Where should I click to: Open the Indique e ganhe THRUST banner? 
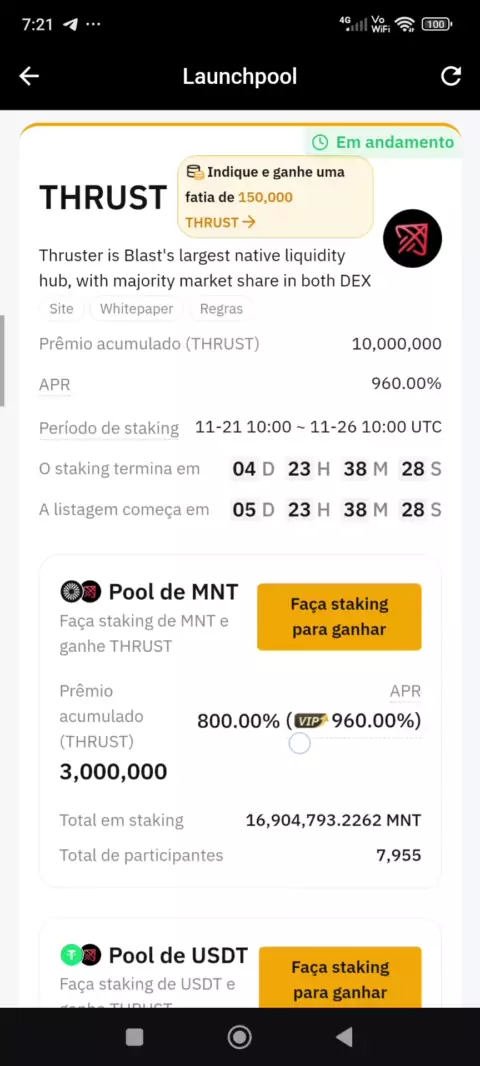pos(275,197)
